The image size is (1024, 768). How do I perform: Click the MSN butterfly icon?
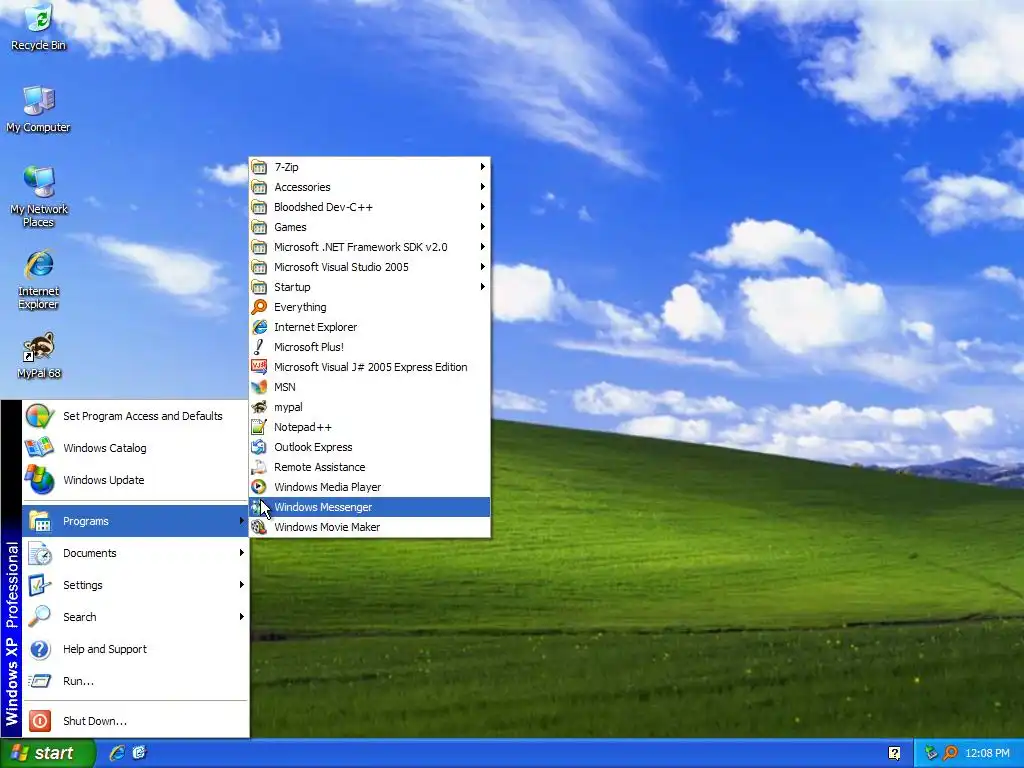pos(259,387)
